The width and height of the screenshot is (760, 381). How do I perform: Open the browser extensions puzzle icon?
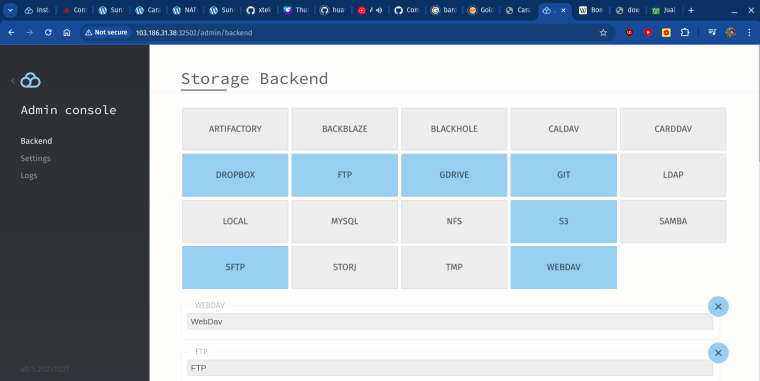[685, 32]
